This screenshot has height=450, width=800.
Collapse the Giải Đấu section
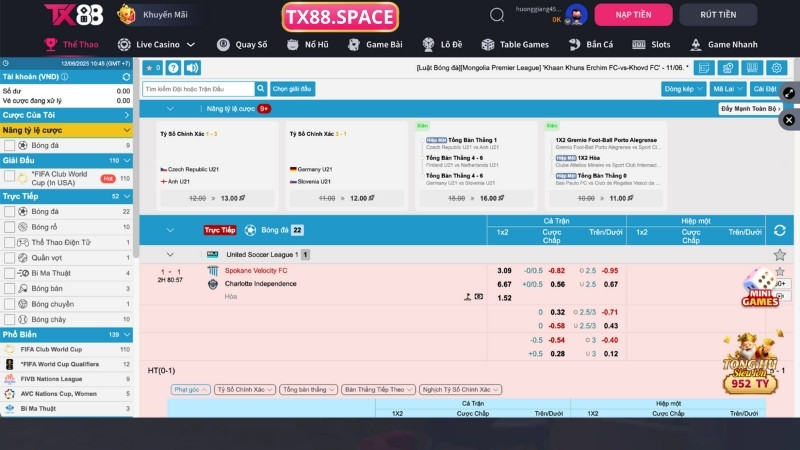coord(127,160)
